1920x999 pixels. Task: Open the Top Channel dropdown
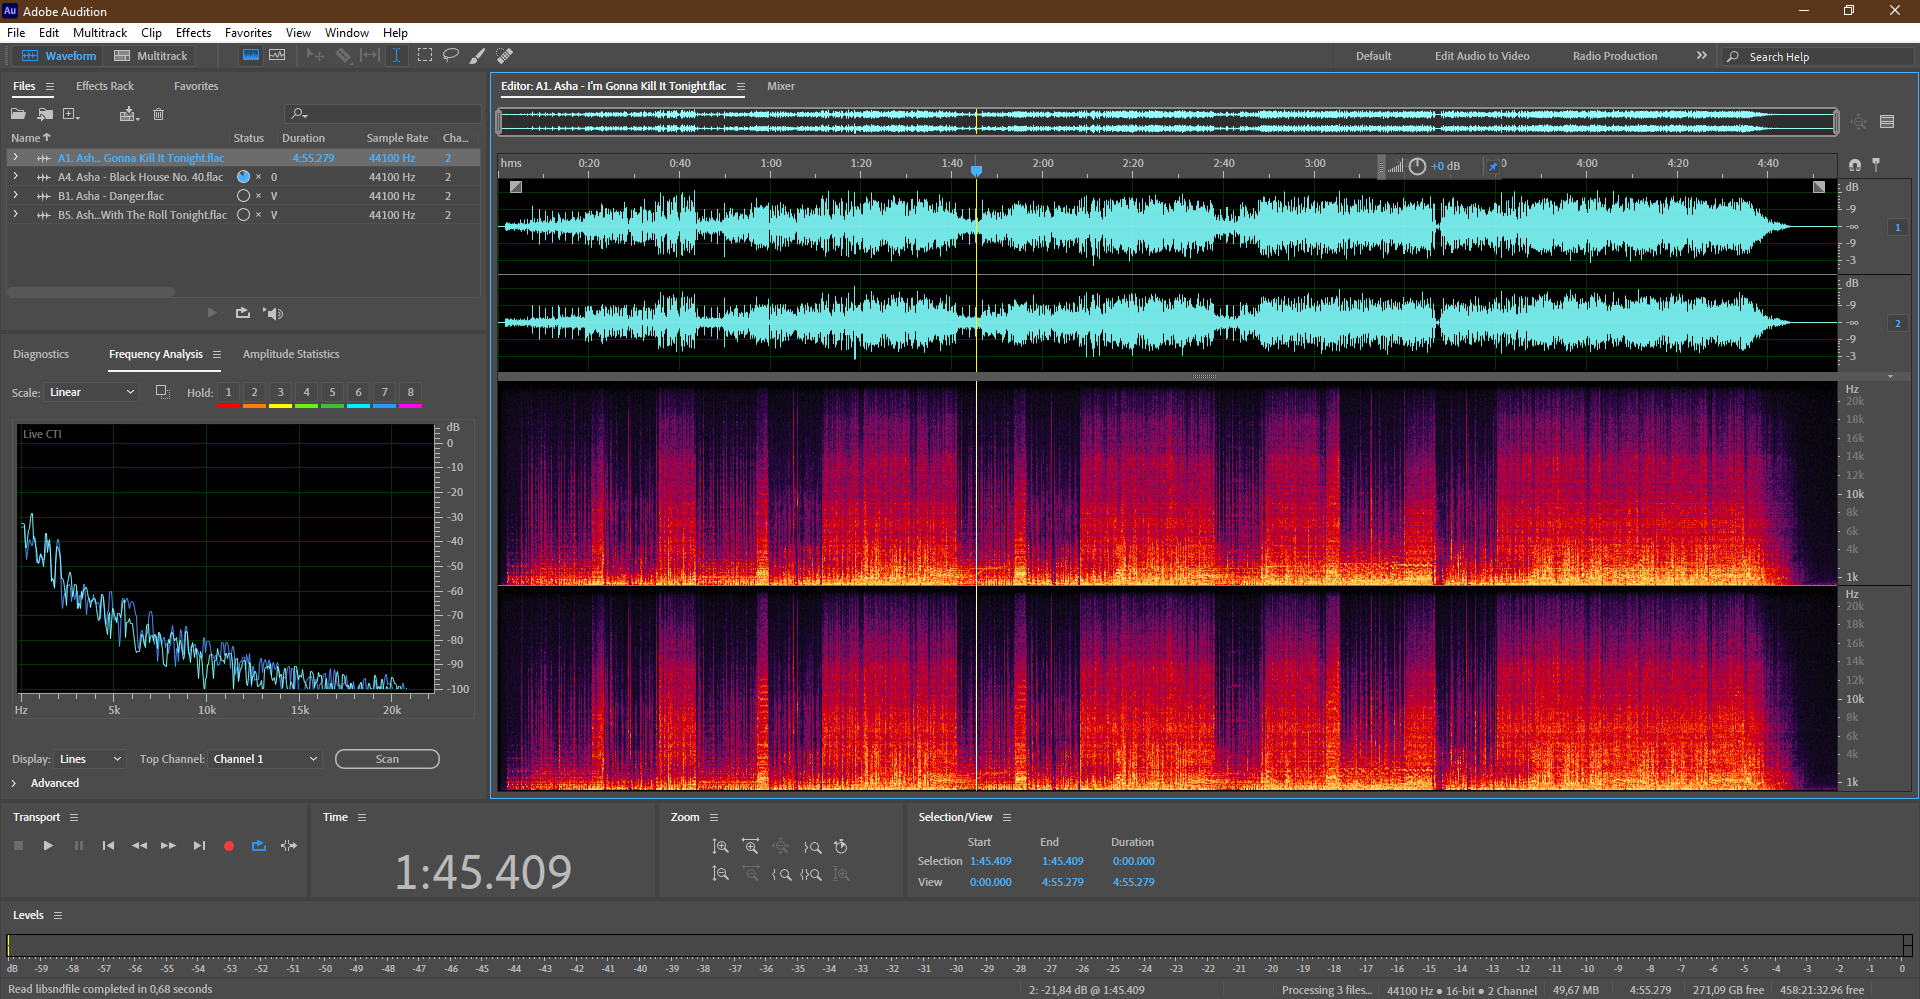pos(265,759)
